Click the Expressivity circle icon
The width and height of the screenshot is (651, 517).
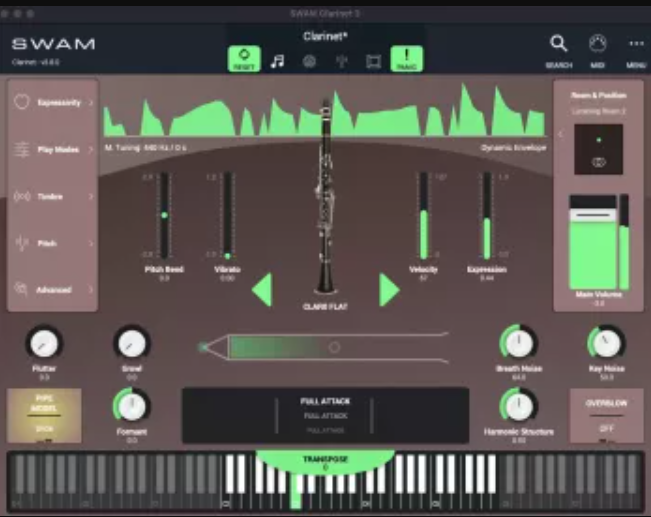point(22,102)
